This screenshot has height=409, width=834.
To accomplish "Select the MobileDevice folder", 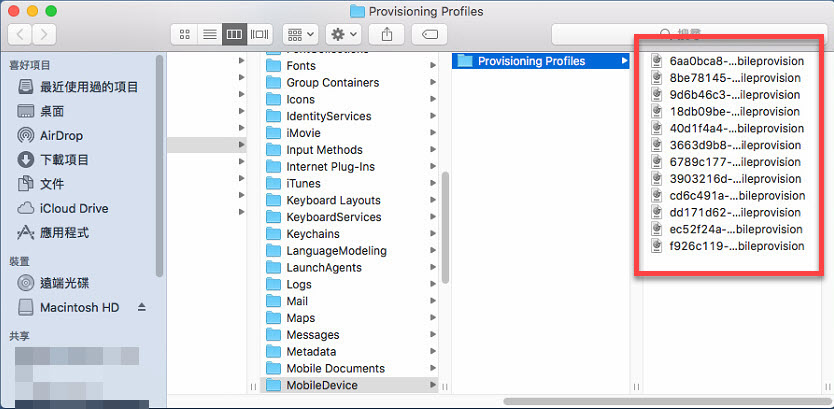I will coord(349,385).
